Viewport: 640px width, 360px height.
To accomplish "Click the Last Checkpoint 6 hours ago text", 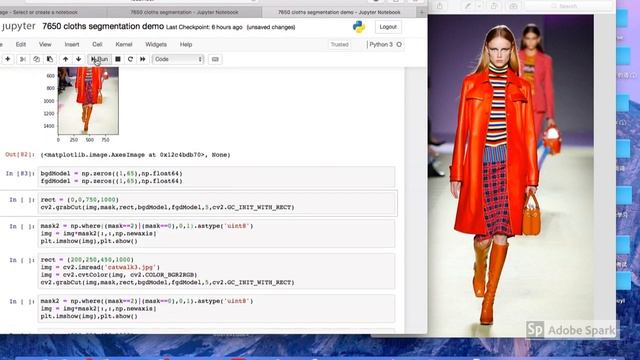I will (204, 27).
